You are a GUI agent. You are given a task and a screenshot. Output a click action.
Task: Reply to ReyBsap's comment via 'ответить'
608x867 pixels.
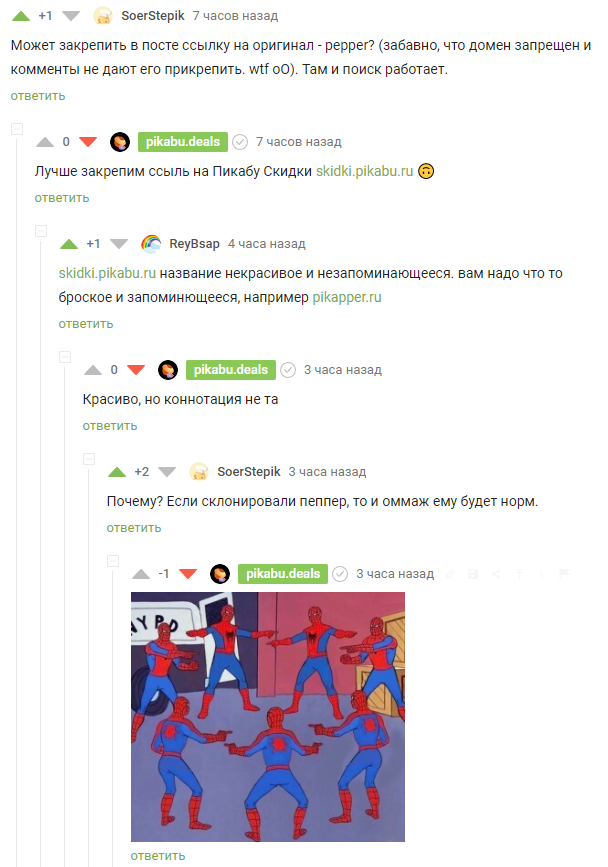click(86, 324)
